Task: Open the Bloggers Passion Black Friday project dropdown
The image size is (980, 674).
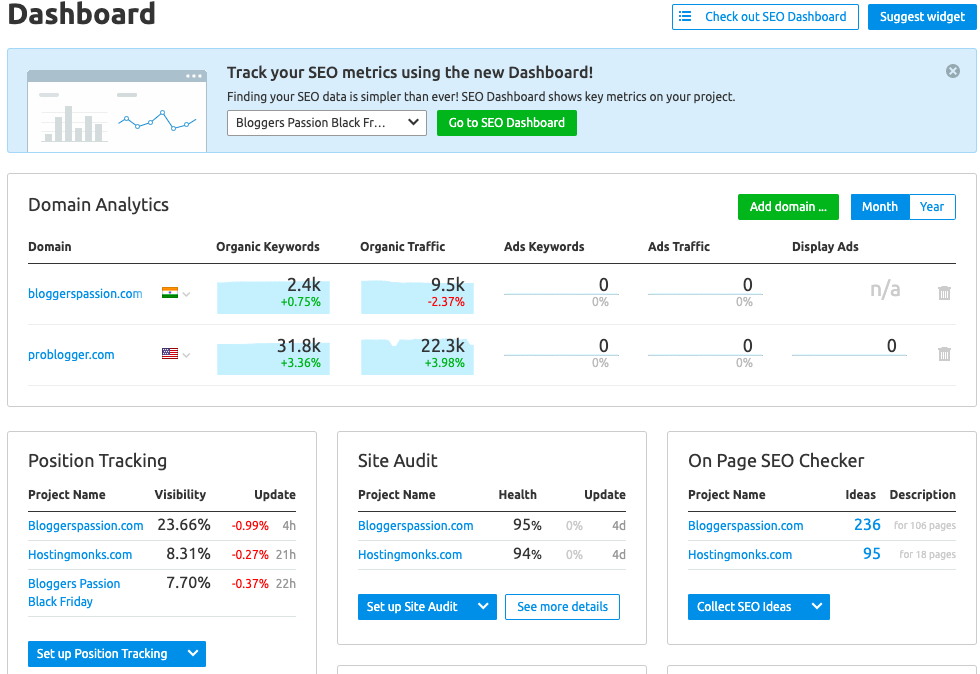Action: click(327, 123)
